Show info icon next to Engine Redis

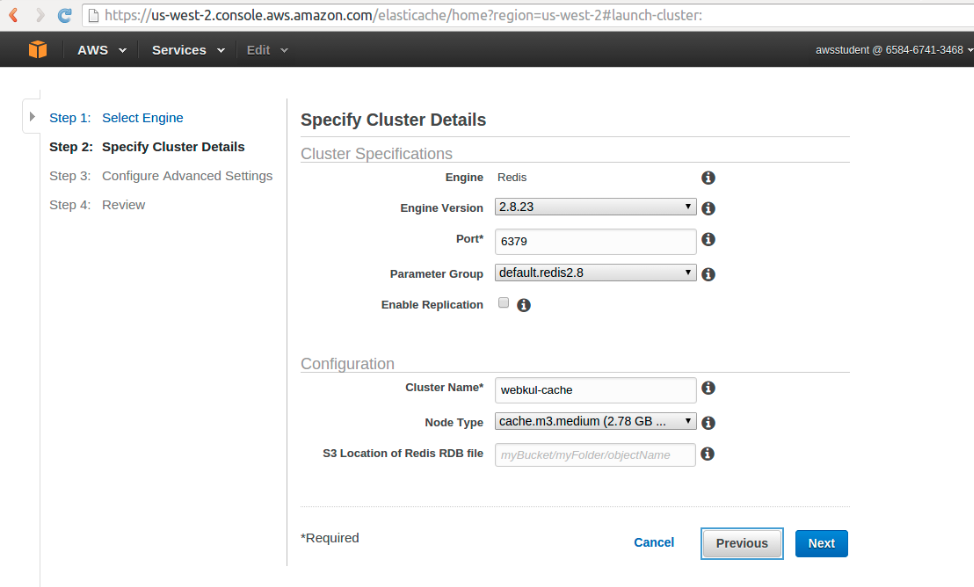708,178
